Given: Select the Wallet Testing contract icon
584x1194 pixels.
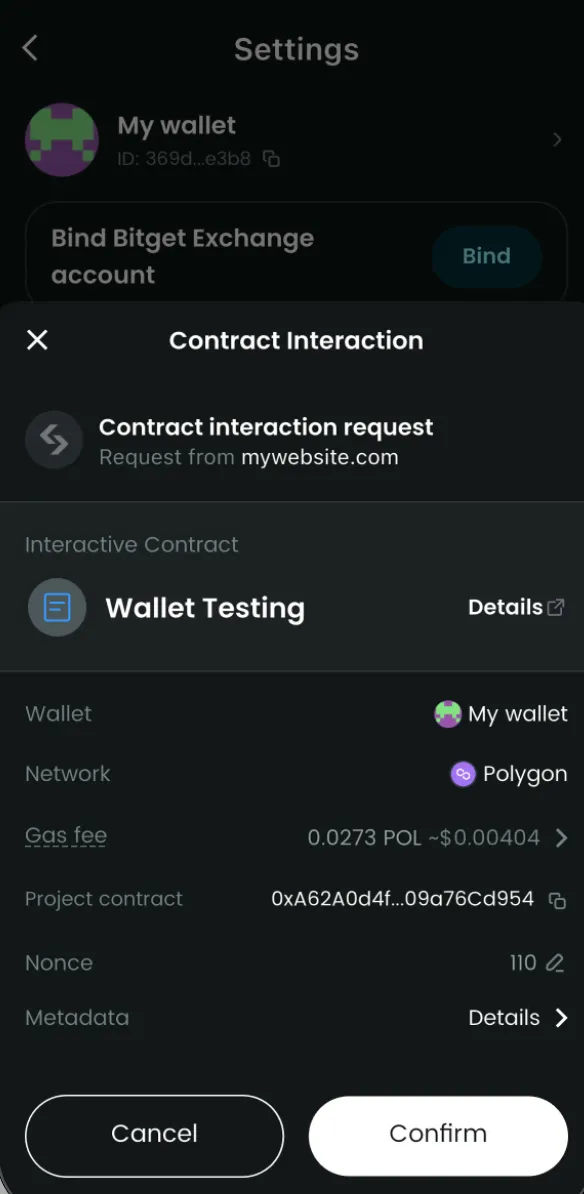Looking at the screenshot, I should [57, 608].
